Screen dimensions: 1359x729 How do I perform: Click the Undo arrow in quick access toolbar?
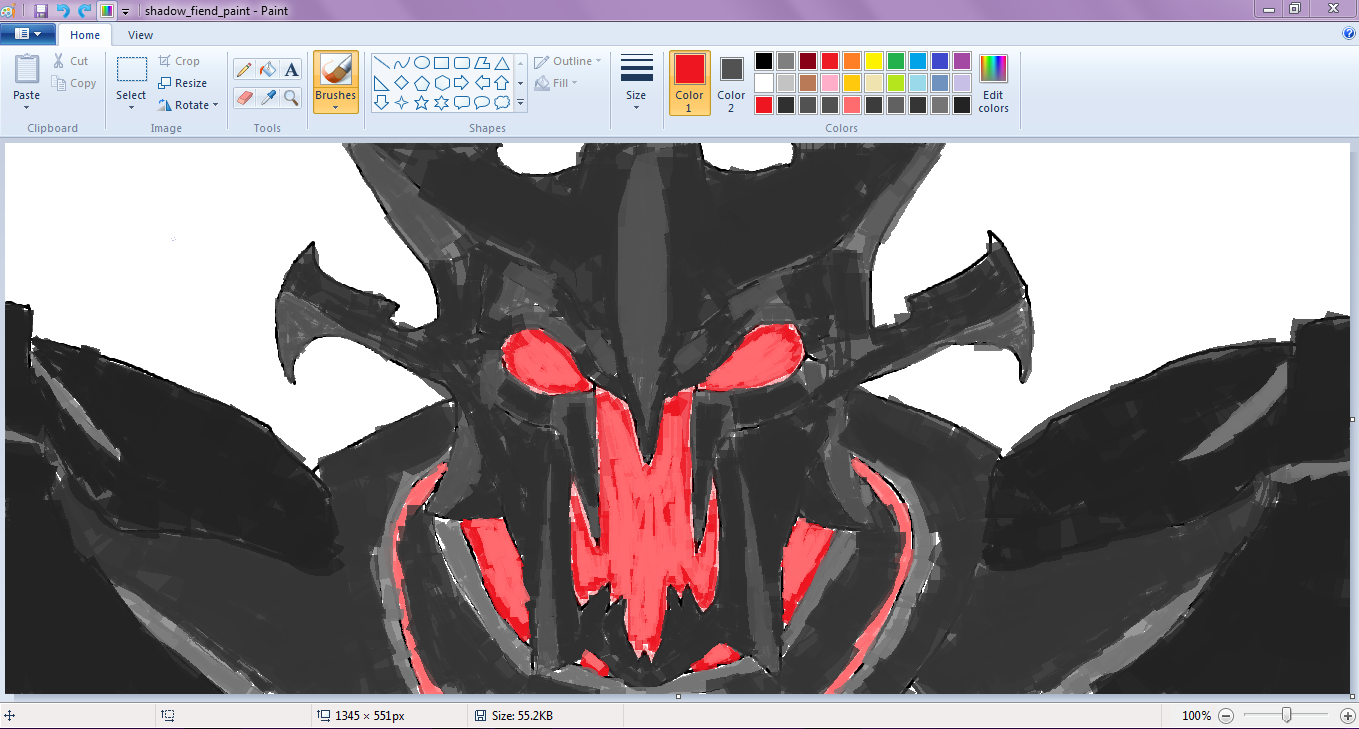63,10
